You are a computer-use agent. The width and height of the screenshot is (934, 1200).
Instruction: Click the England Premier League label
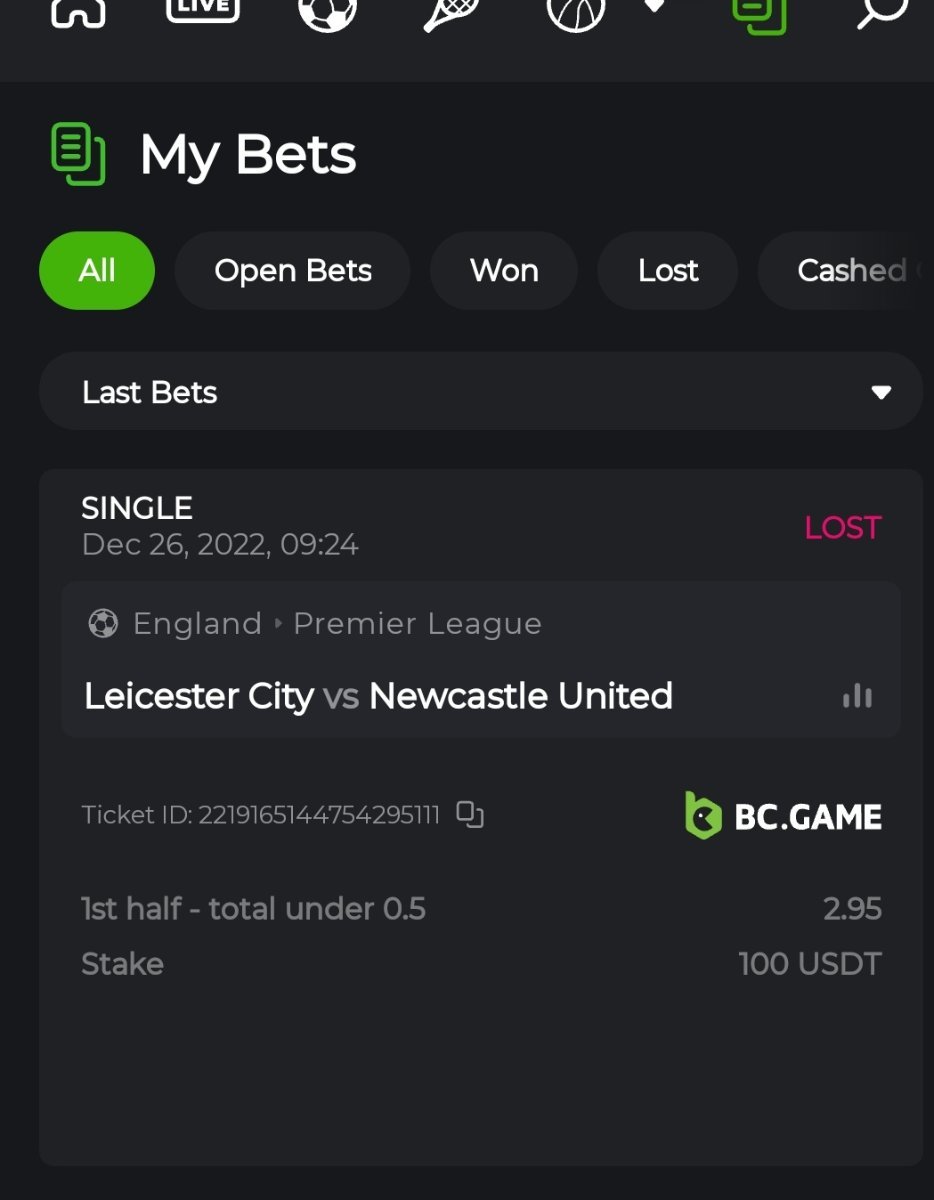coord(337,624)
